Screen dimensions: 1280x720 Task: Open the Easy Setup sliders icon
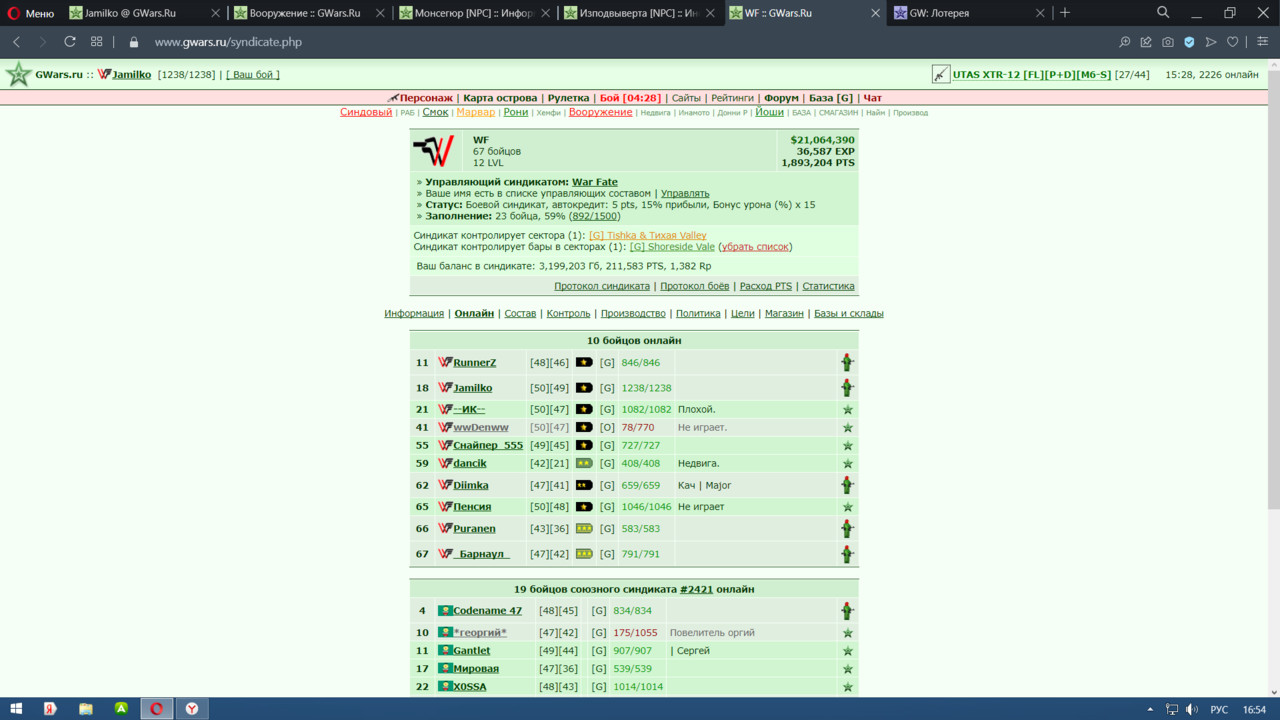1262,42
